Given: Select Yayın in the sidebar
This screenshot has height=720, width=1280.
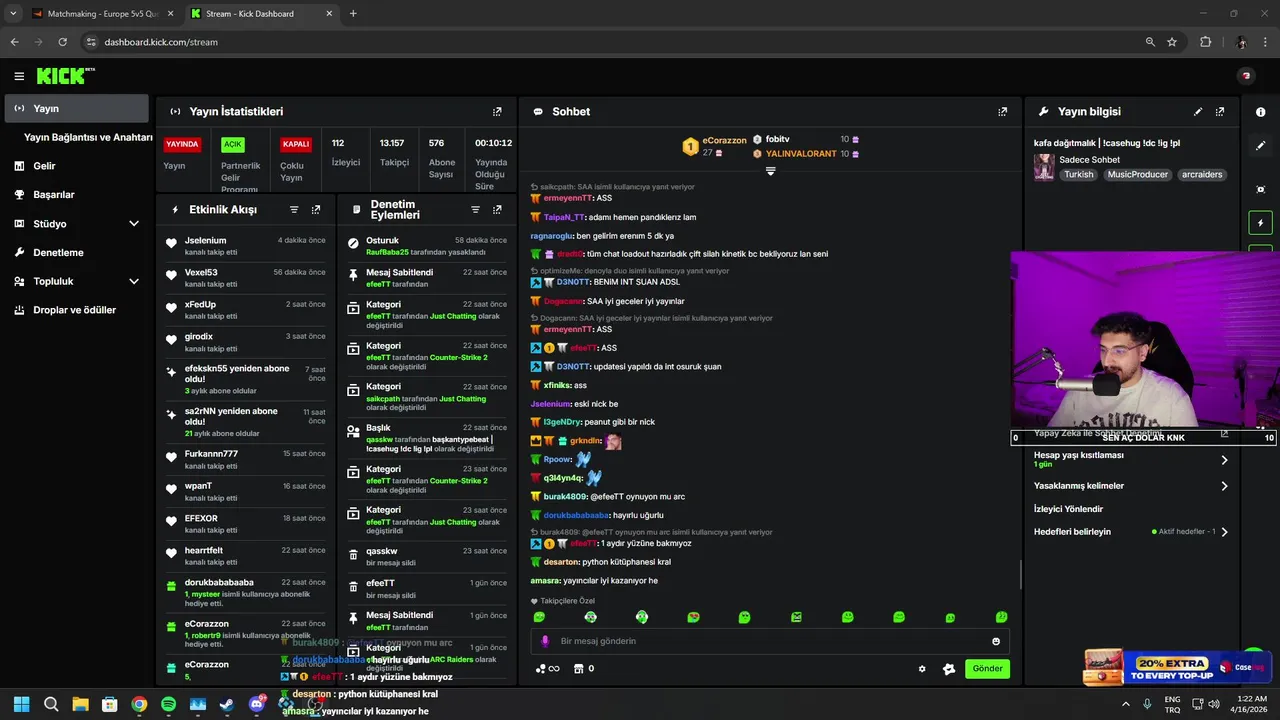Looking at the screenshot, I should (x=77, y=108).
